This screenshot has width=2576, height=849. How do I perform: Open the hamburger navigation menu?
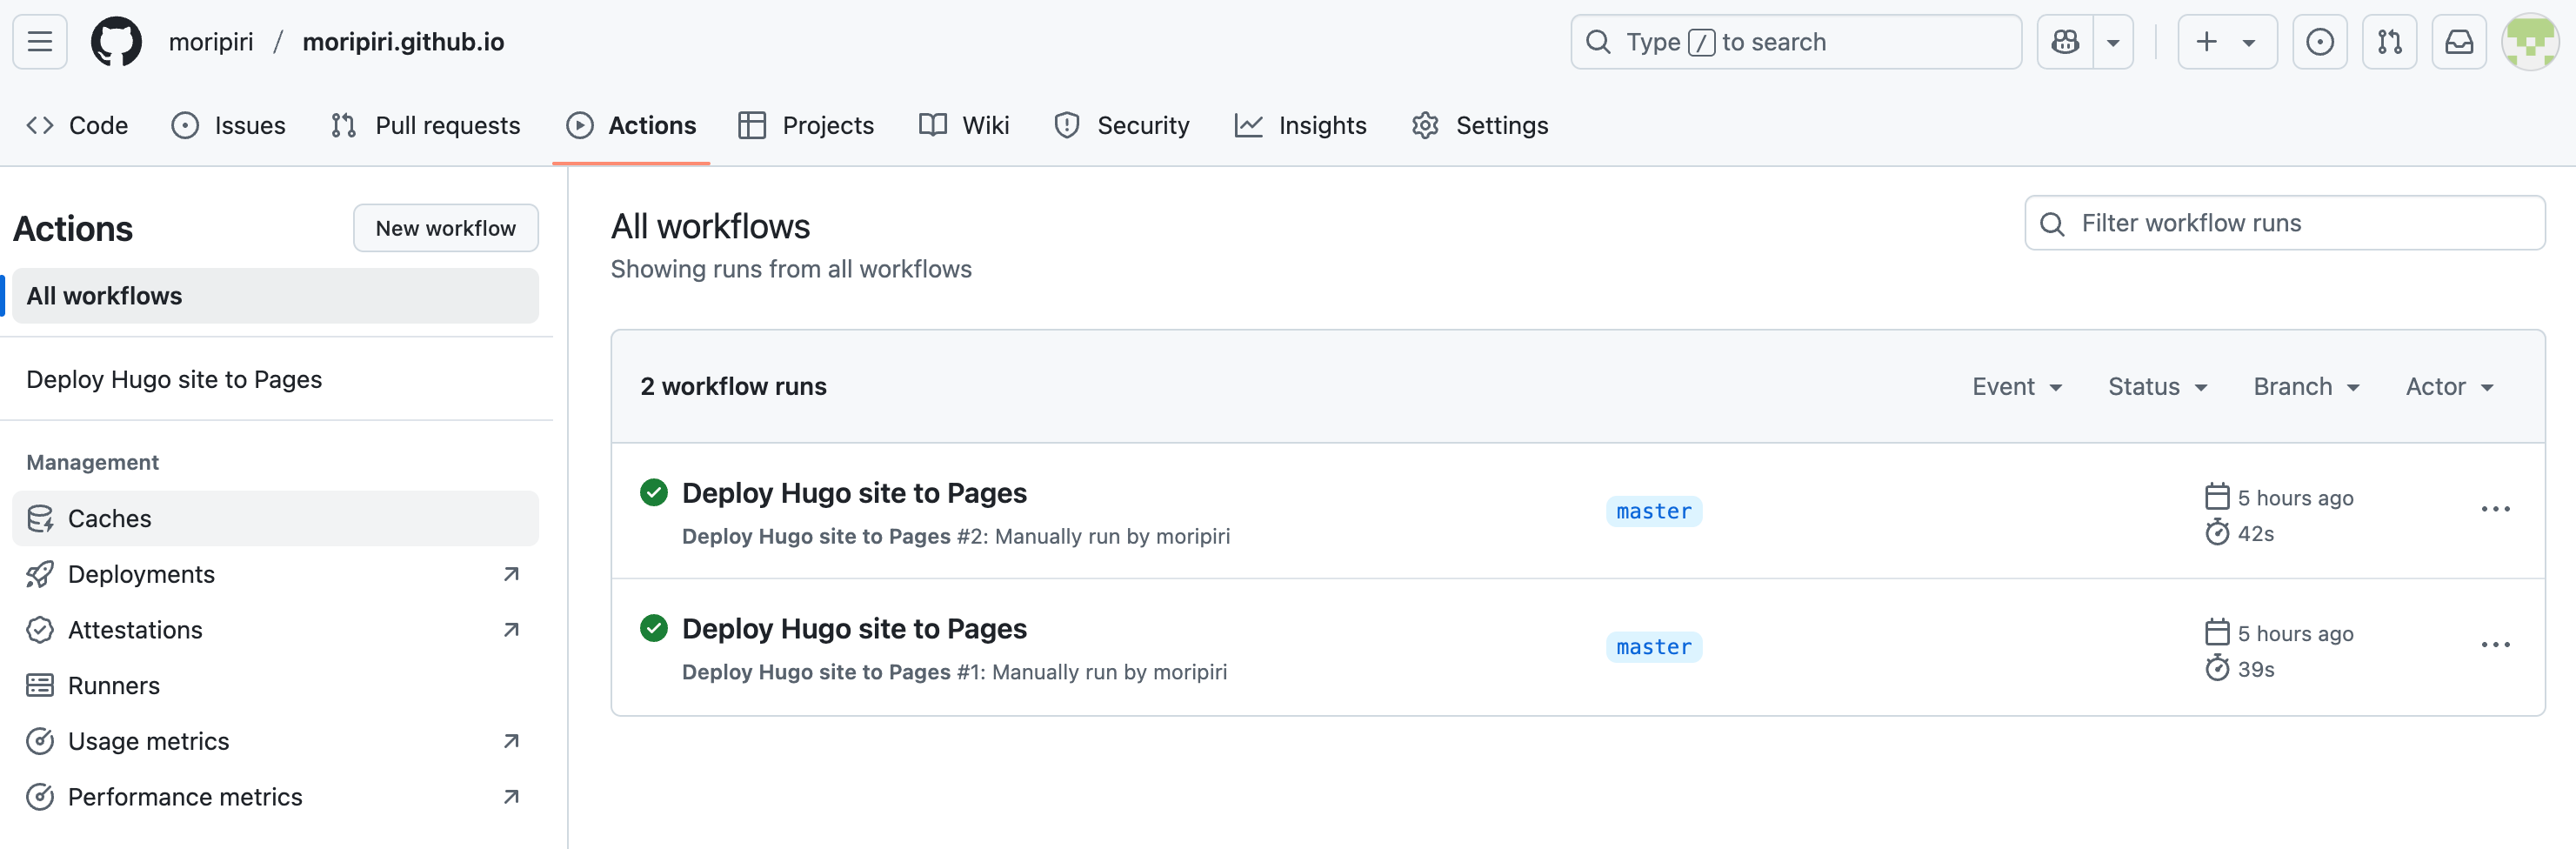pos(40,42)
